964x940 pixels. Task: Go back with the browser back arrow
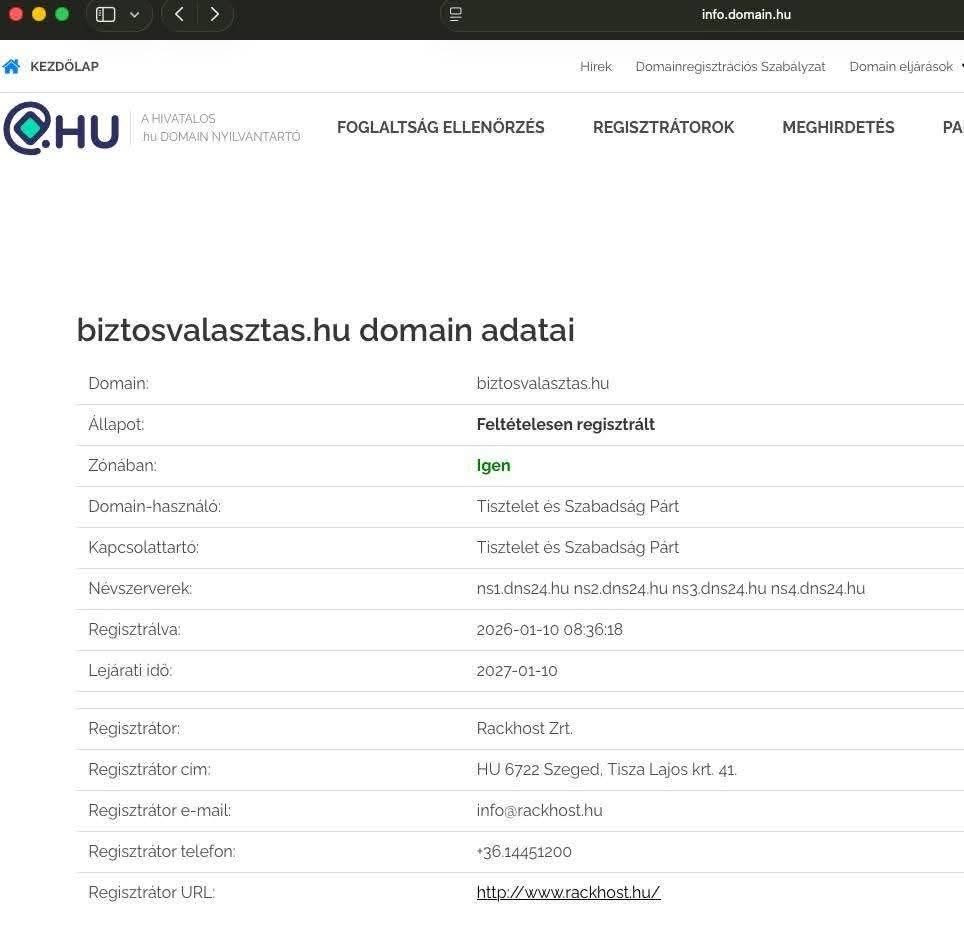click(x=180, y=14)
